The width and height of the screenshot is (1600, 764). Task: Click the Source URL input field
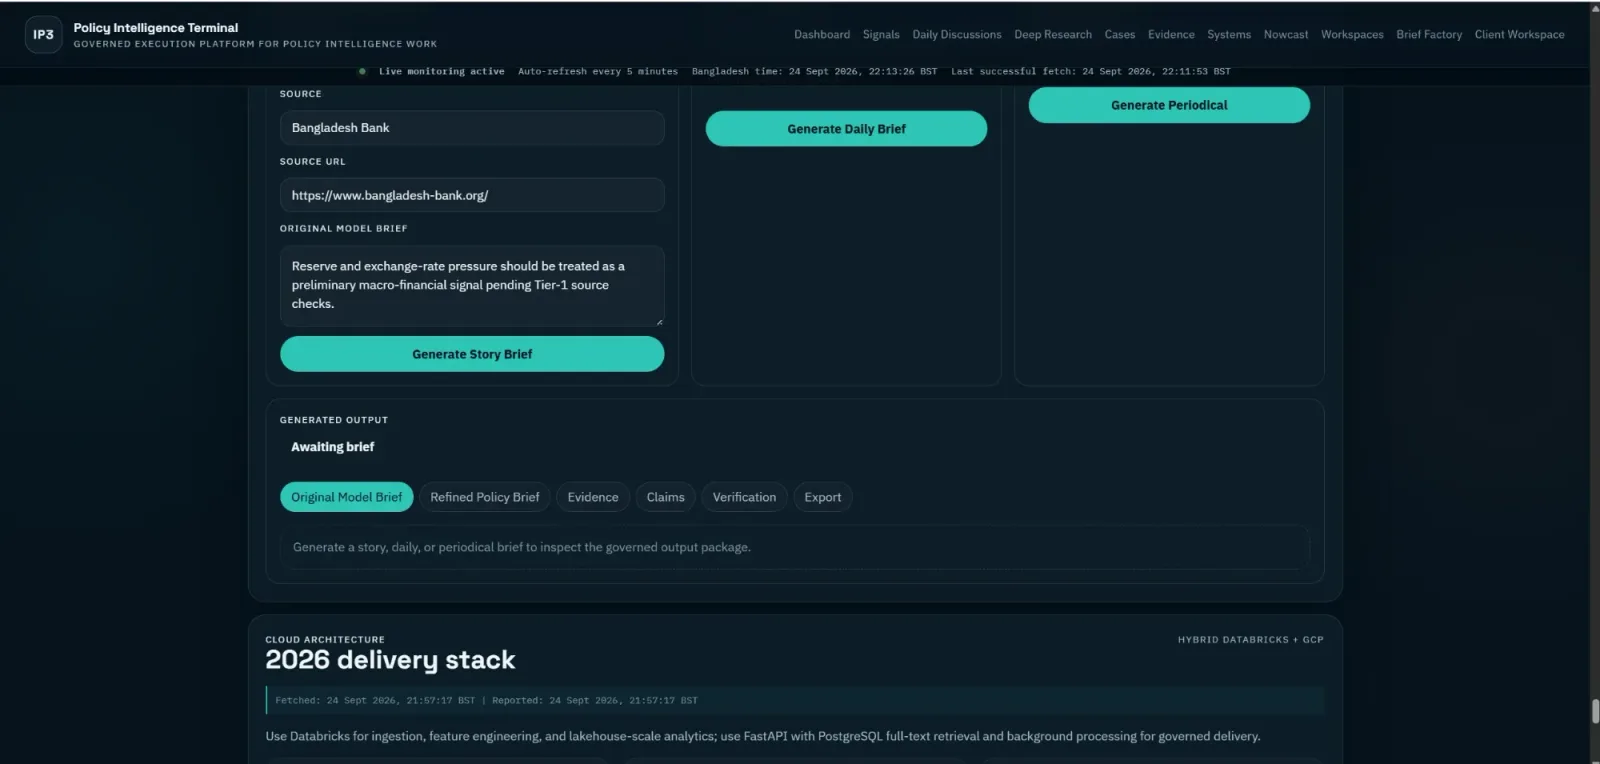coord(472,195)
